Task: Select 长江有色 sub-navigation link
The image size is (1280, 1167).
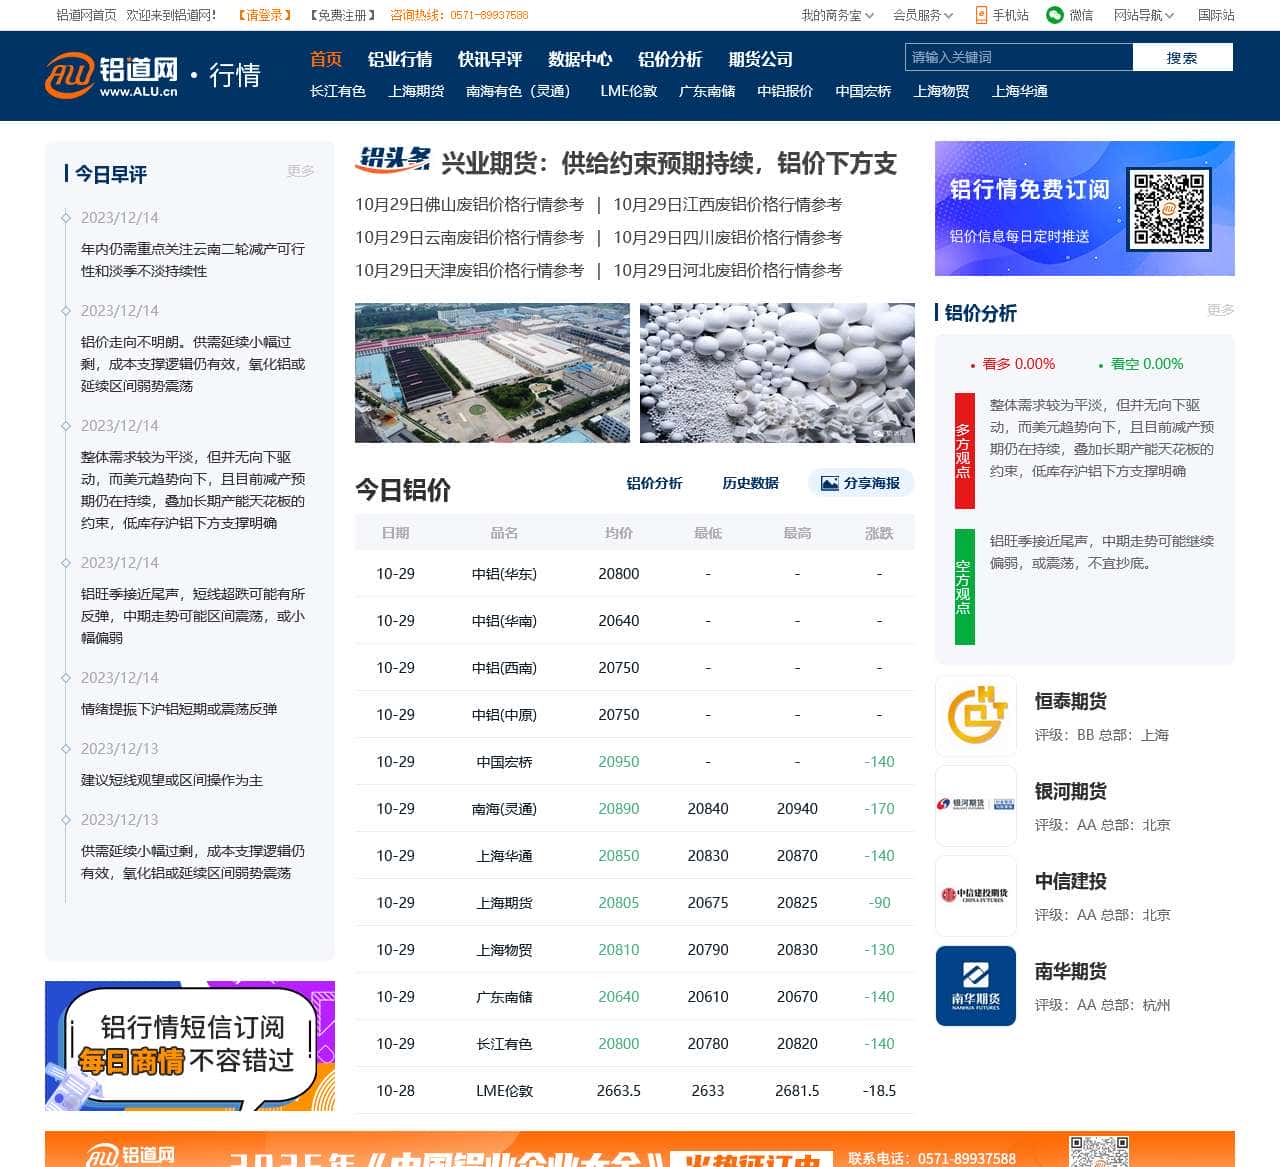Action: (338, 91)
